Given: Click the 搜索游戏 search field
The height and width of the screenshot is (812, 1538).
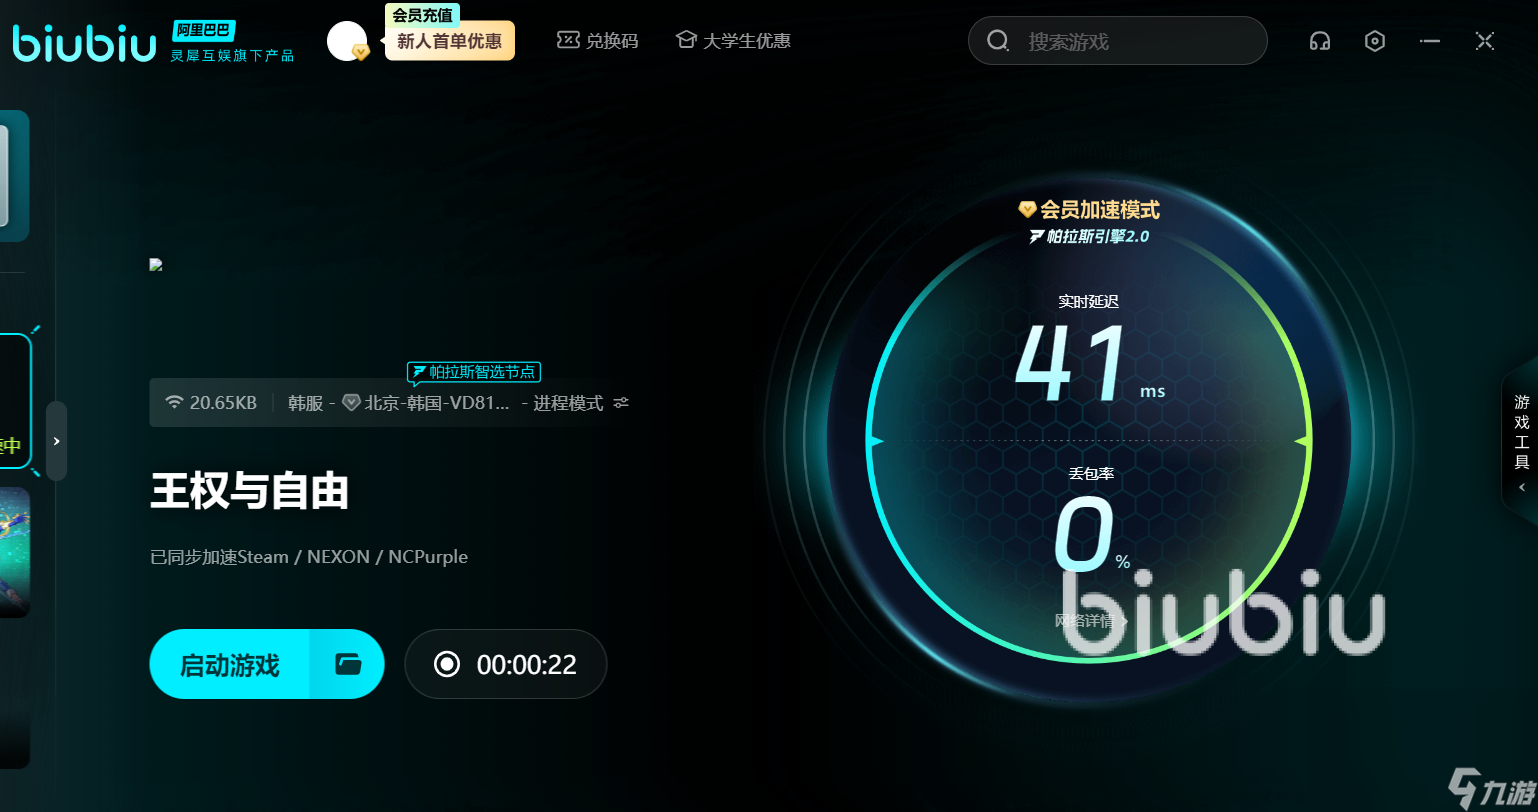Looking at the screenshot, I should click(x=1117, y=41).
